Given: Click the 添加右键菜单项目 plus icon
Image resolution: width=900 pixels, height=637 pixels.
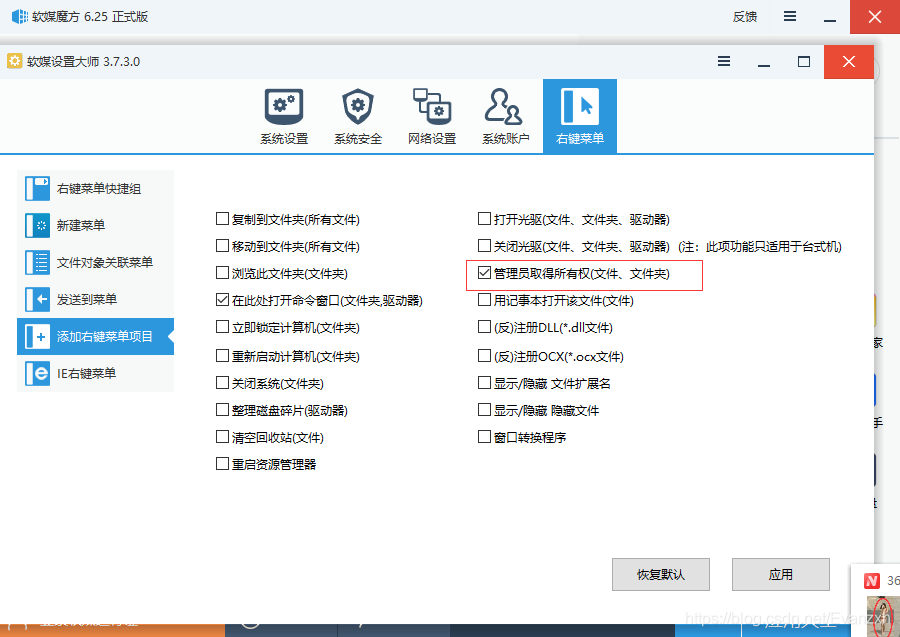Looking at the screenshot, I should (37, 337).
